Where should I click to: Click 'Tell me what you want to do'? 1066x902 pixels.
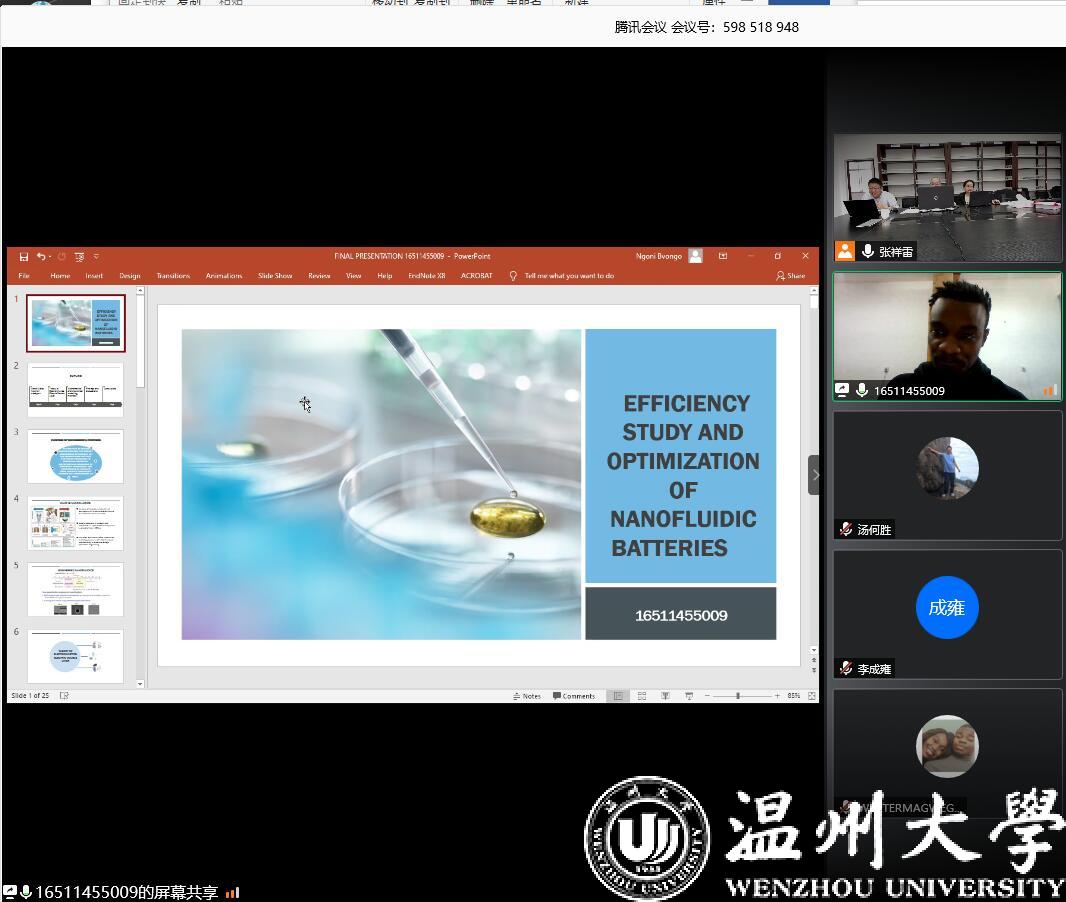click(x=568, y=276)
